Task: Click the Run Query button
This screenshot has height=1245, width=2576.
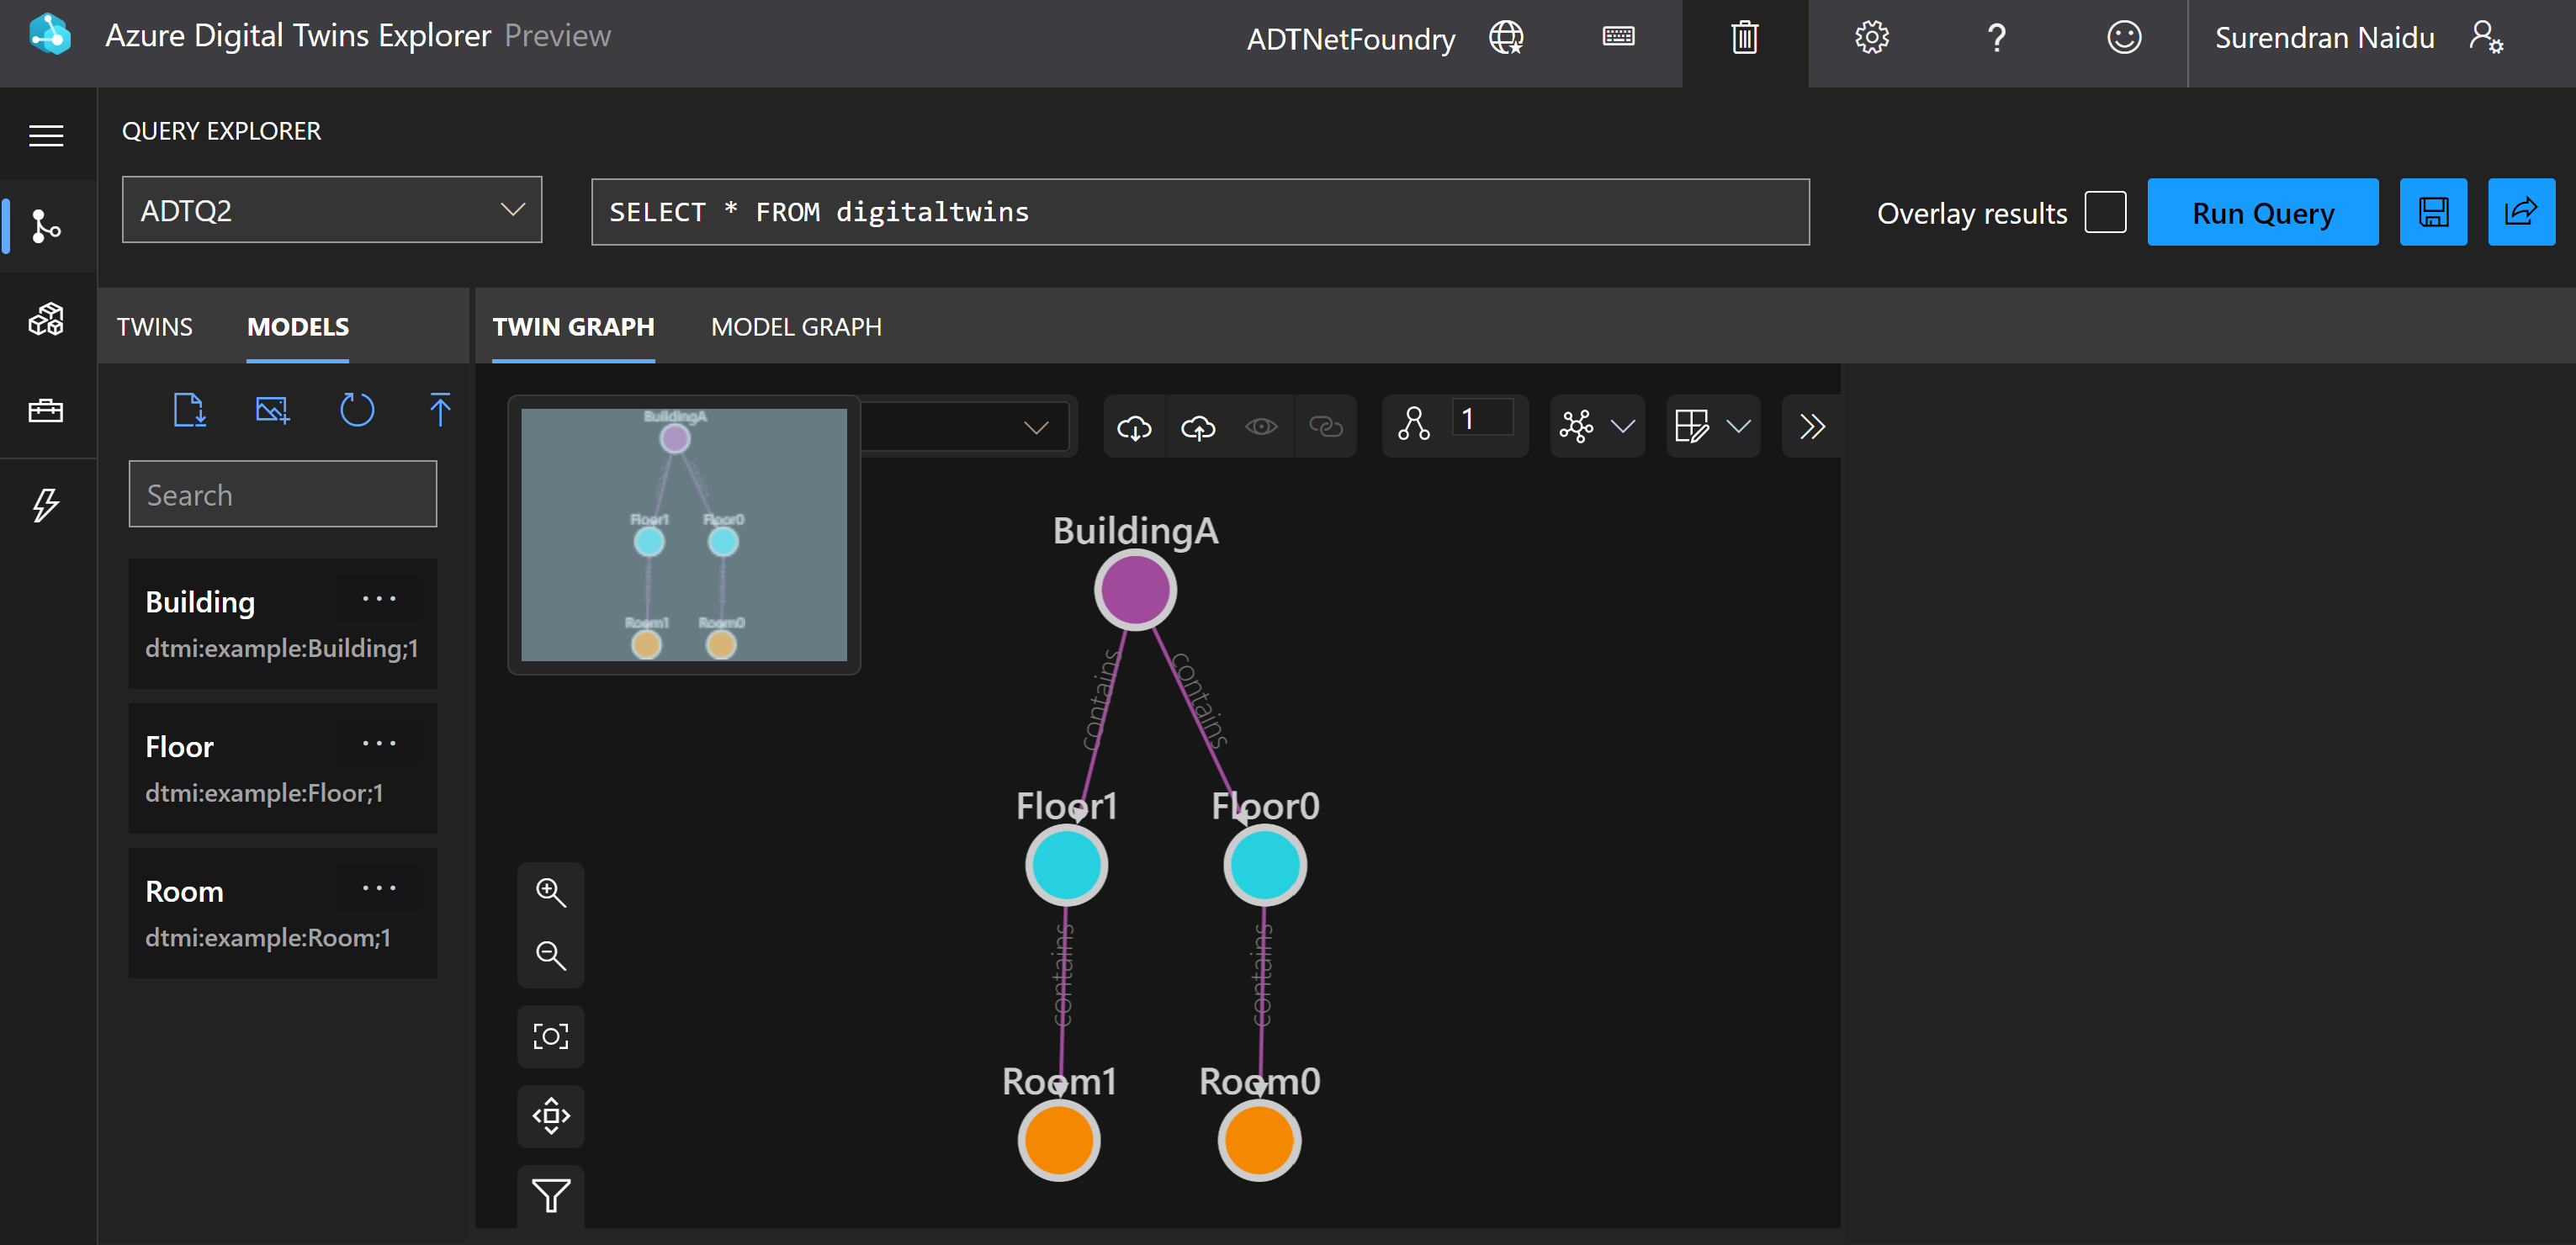Action: [2262, 212]
